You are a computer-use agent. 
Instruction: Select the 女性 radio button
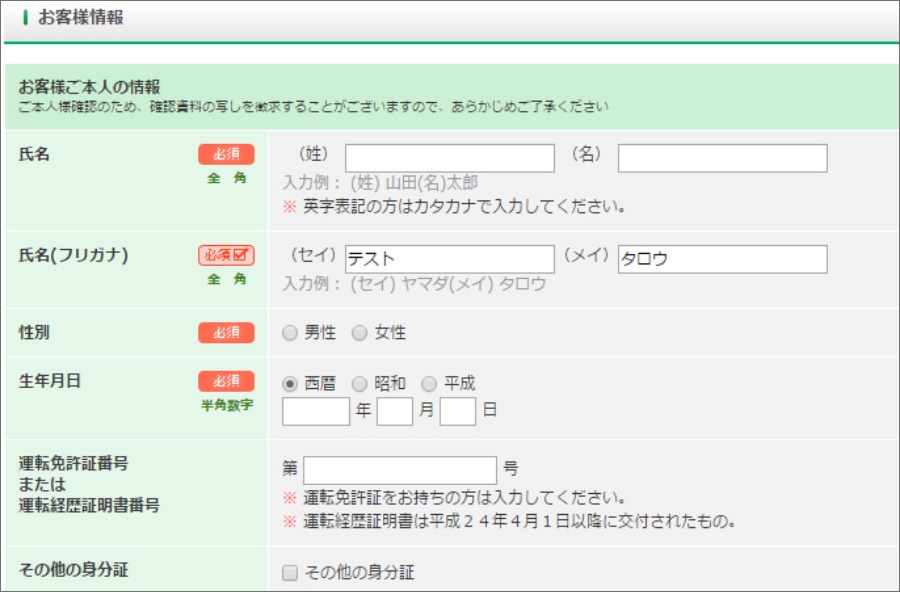coord(360,333)
